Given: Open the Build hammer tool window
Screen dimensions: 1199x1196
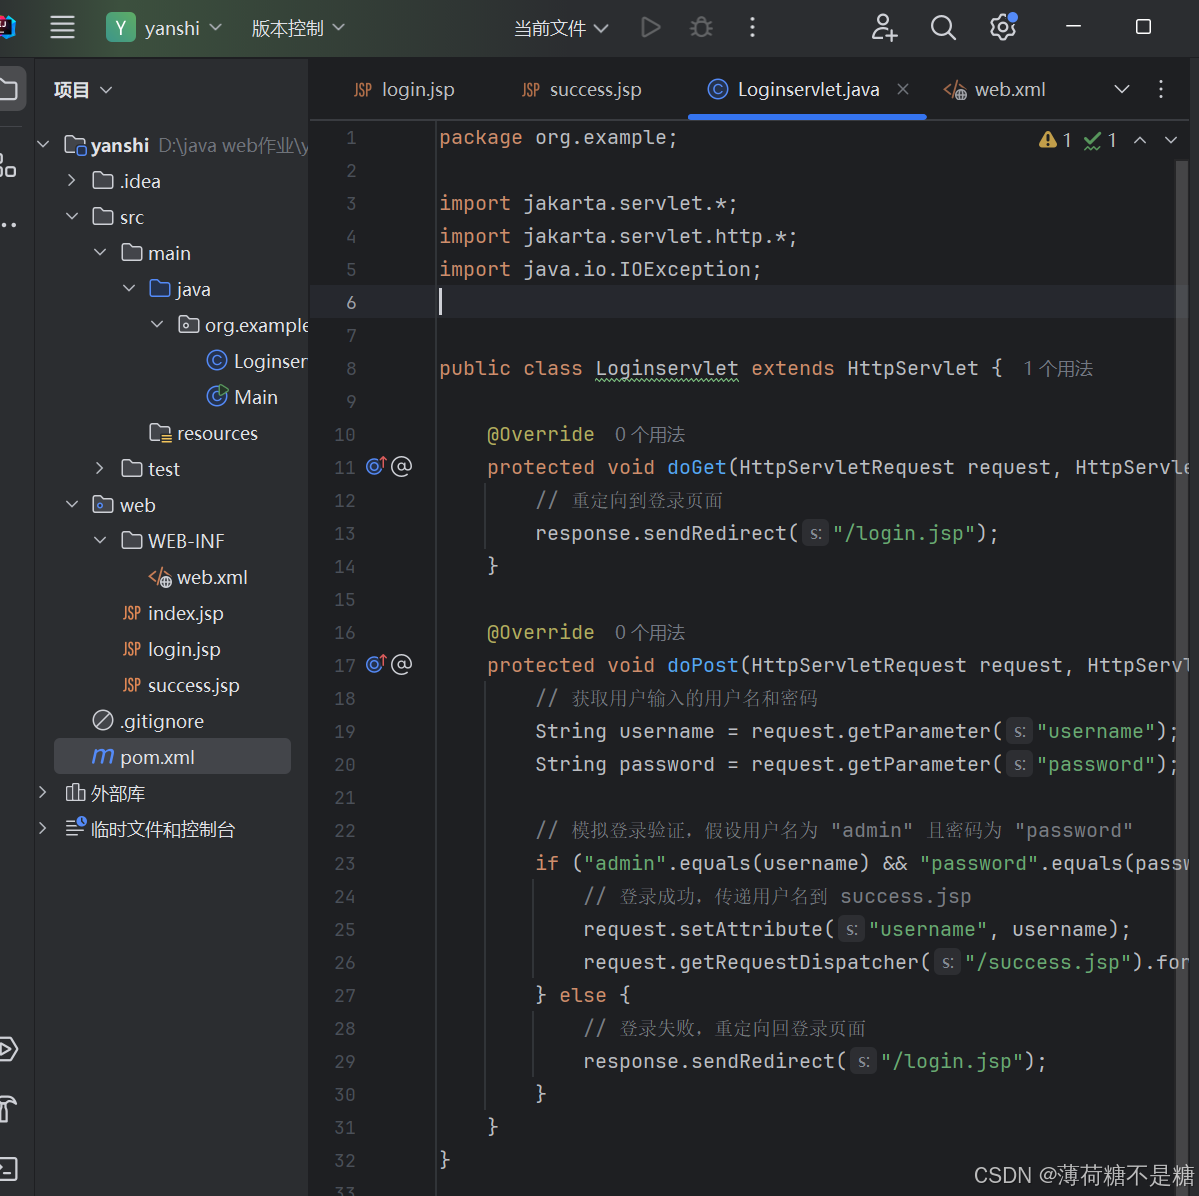Looking at the screenshot, I should pyautogui.click(x=8, y=1108).
